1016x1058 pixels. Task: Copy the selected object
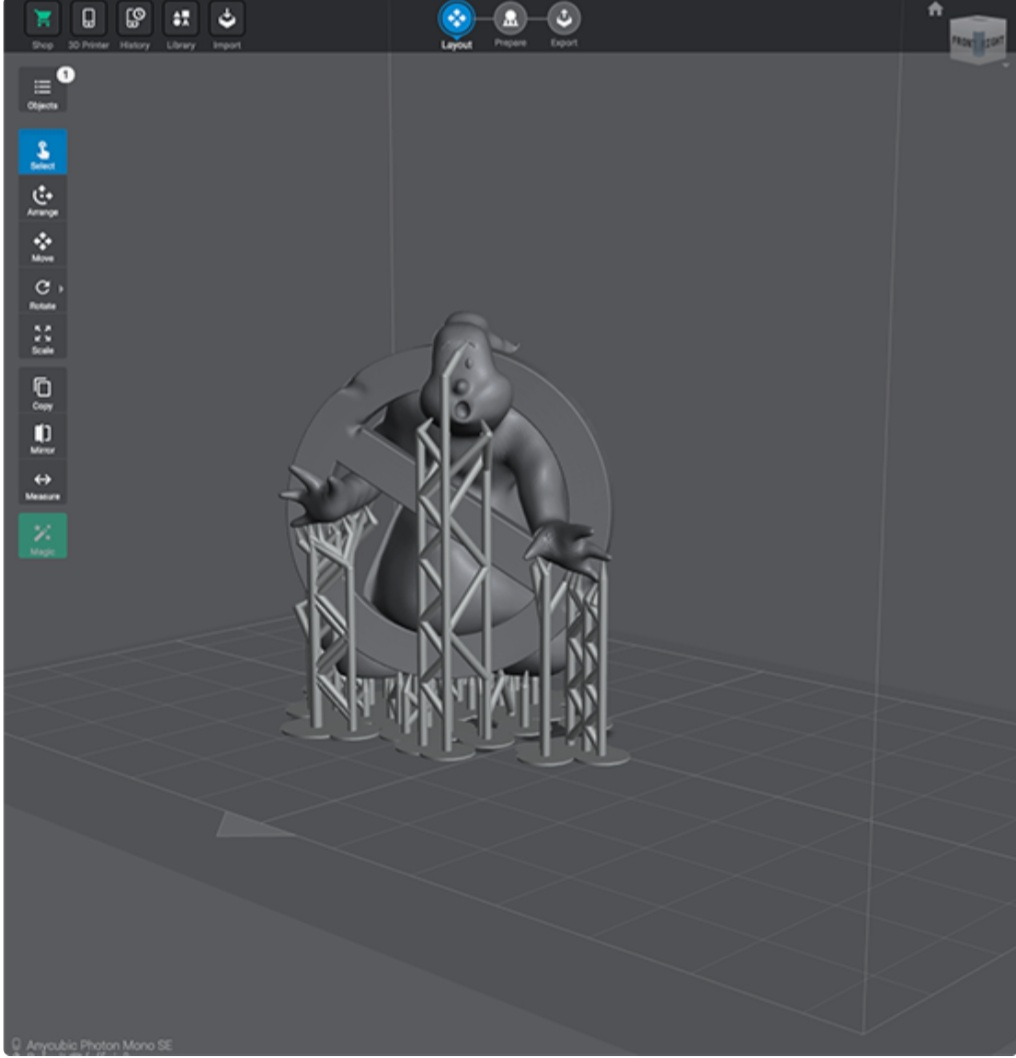tap(43, 391)
